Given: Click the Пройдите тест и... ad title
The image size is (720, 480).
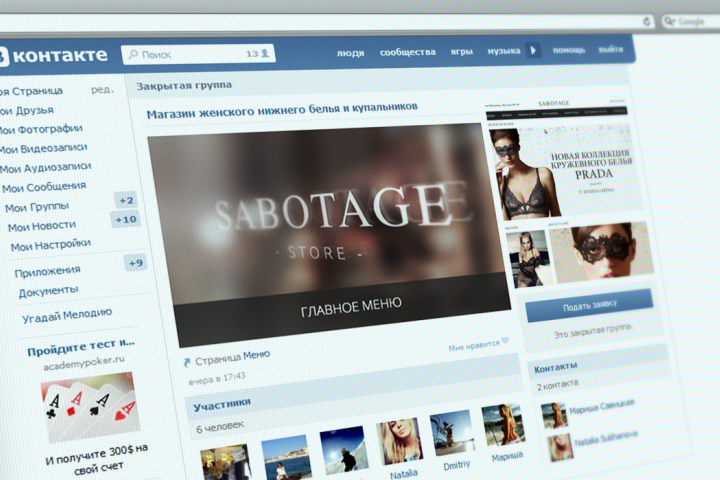Looking at the screenshot, I should coord(81,347).
